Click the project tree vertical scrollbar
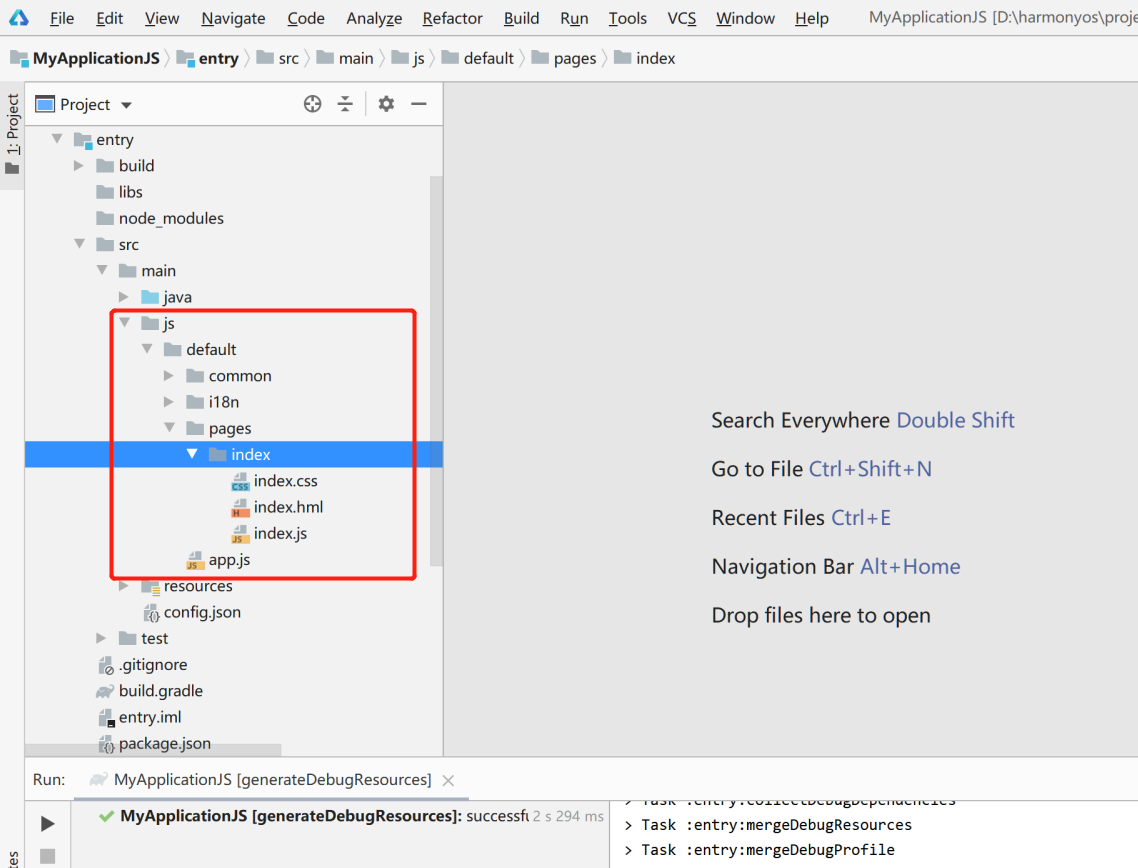Image resolution: width=1138 pixels, height=868 pixels. tap(435, 370)
